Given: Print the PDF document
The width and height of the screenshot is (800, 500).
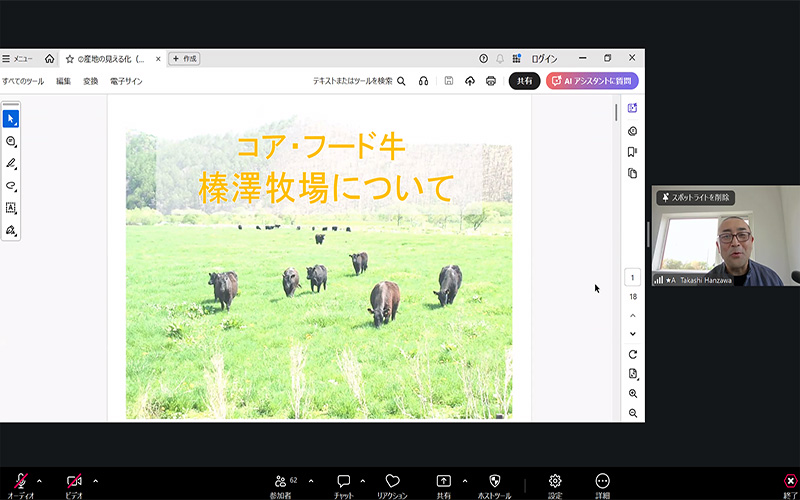Looking at the screenshot, I should click(x=491, y=81).
